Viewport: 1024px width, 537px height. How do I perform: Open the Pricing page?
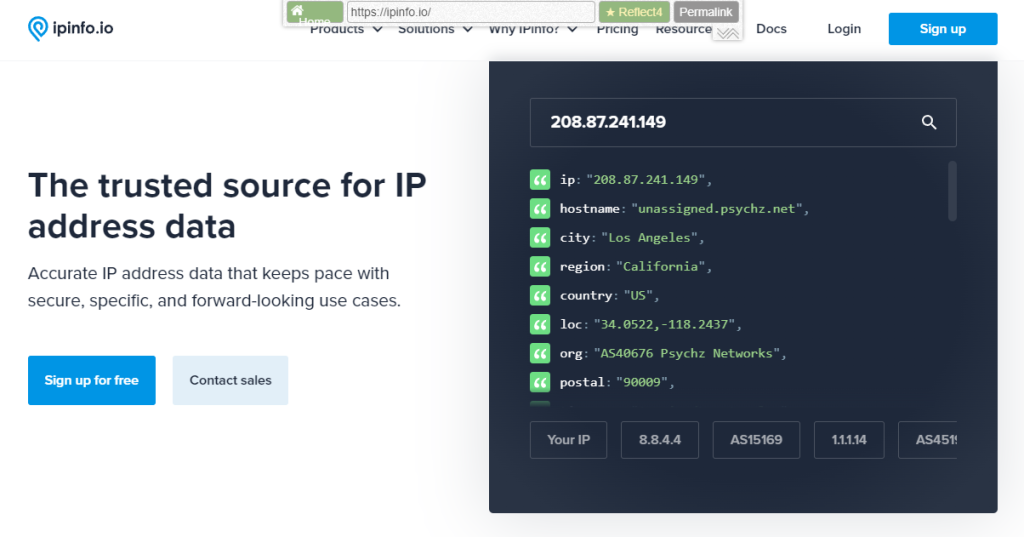tap(617, 29)
